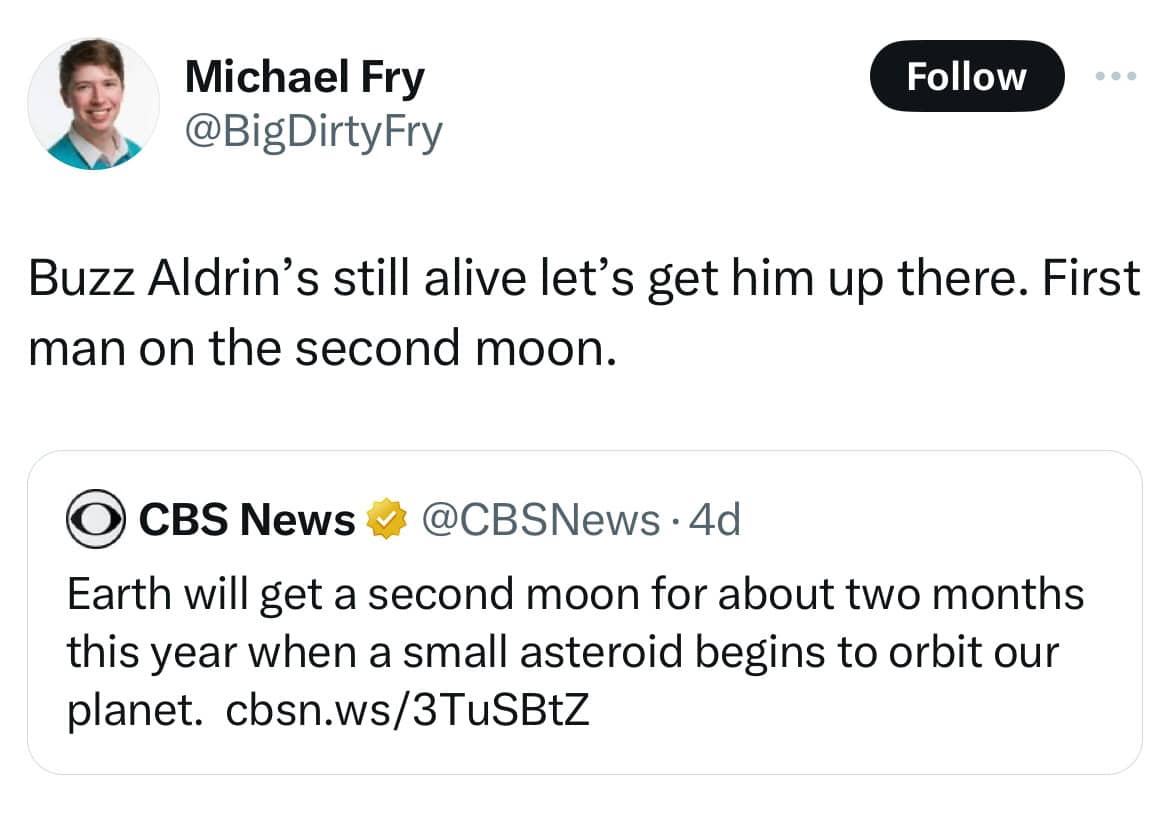
Task: Open the three-dot more options menu
Action: (x=1116, y=76)
